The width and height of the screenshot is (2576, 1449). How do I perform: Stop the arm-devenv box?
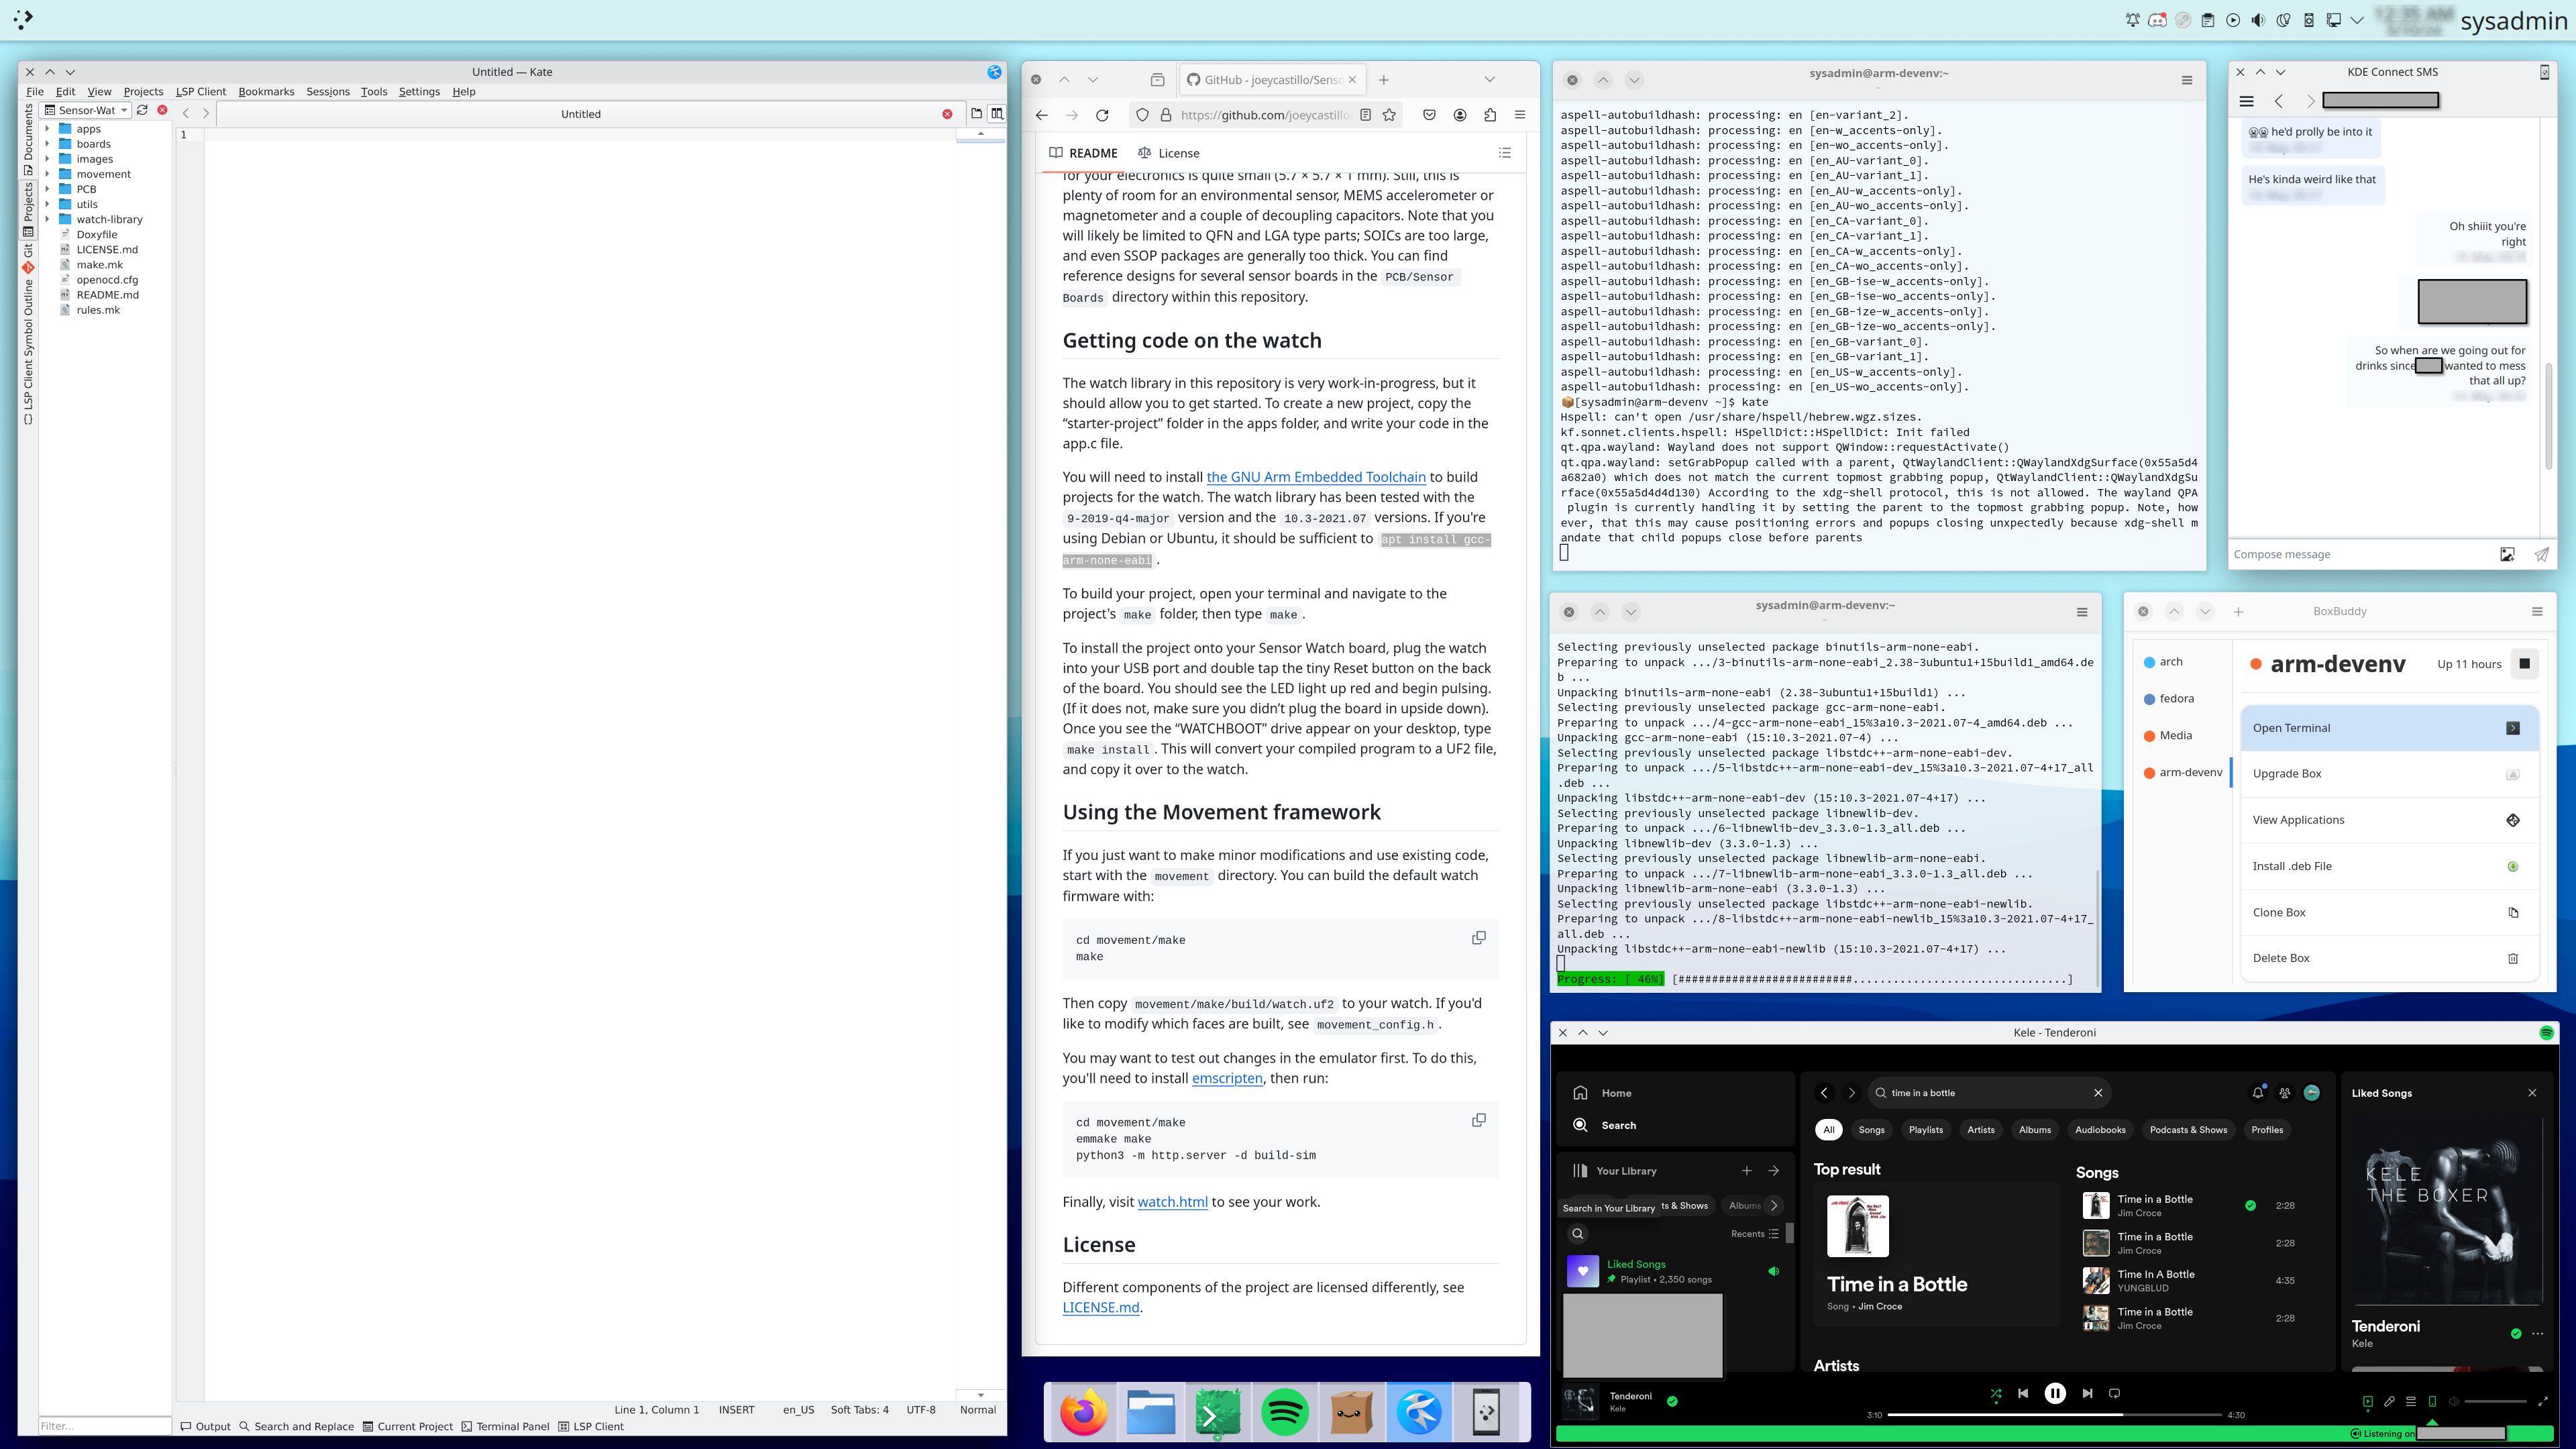click(2524, 664)
